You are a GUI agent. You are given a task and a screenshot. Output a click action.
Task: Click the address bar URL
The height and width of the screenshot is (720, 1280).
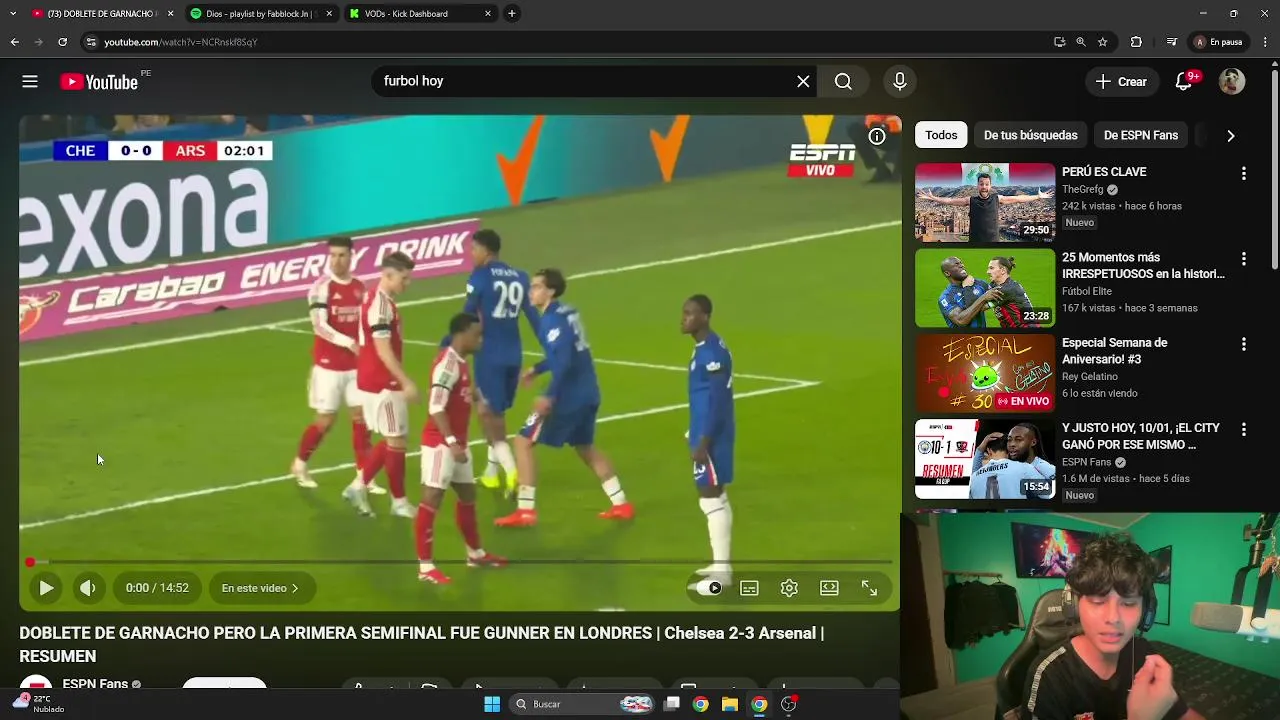[x=181, y=42]
